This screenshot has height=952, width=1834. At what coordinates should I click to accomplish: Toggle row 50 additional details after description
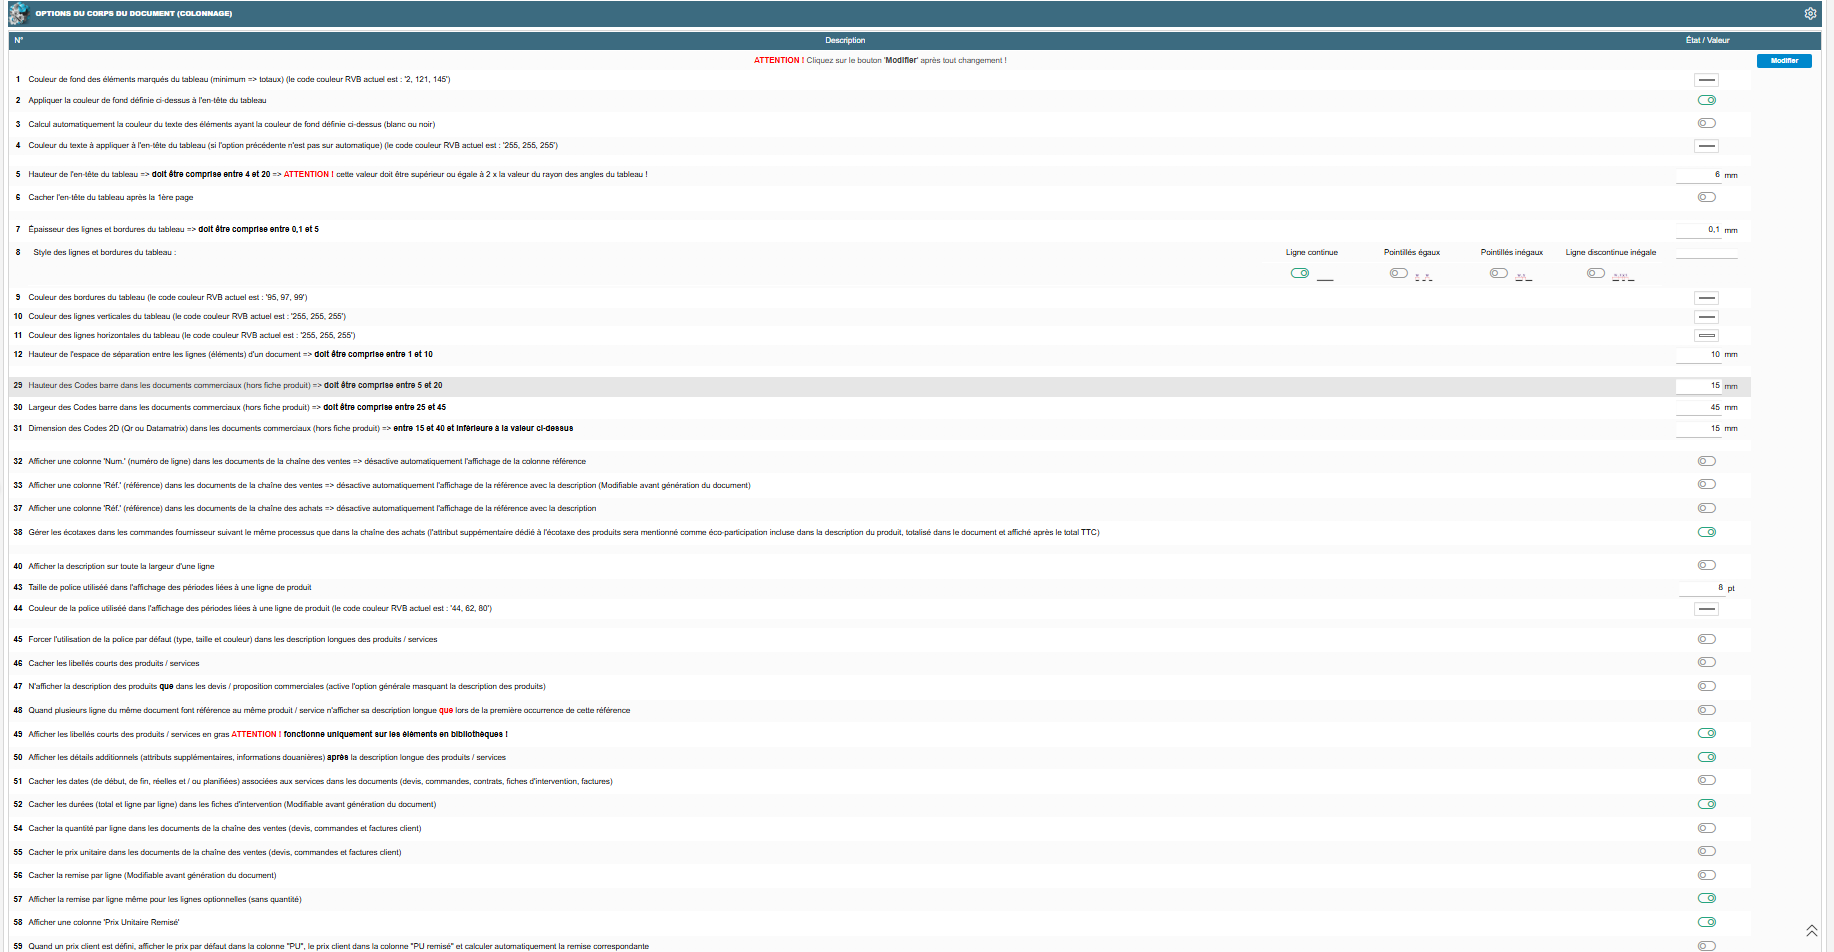[1707, 757]
